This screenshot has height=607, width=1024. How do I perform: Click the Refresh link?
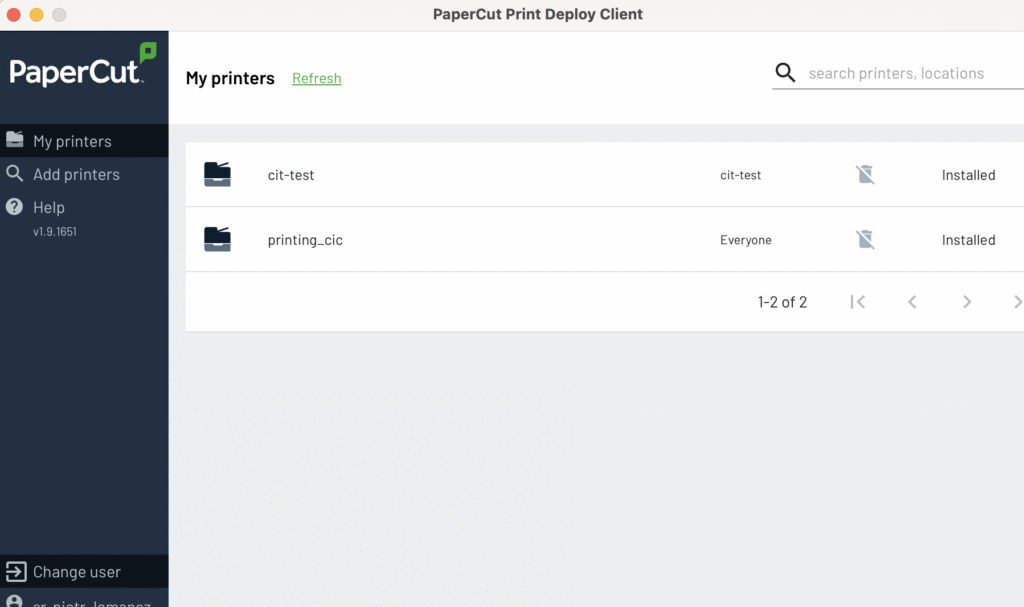click(x=316, y=78)
